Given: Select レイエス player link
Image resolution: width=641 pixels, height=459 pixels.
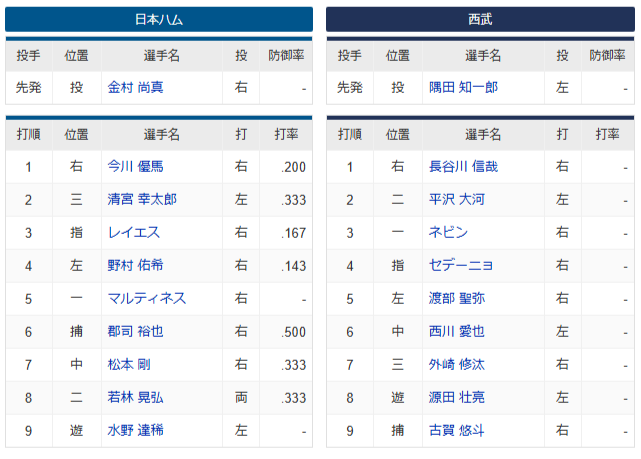Looking at the screenshot, I should click(x=134, y=233).
